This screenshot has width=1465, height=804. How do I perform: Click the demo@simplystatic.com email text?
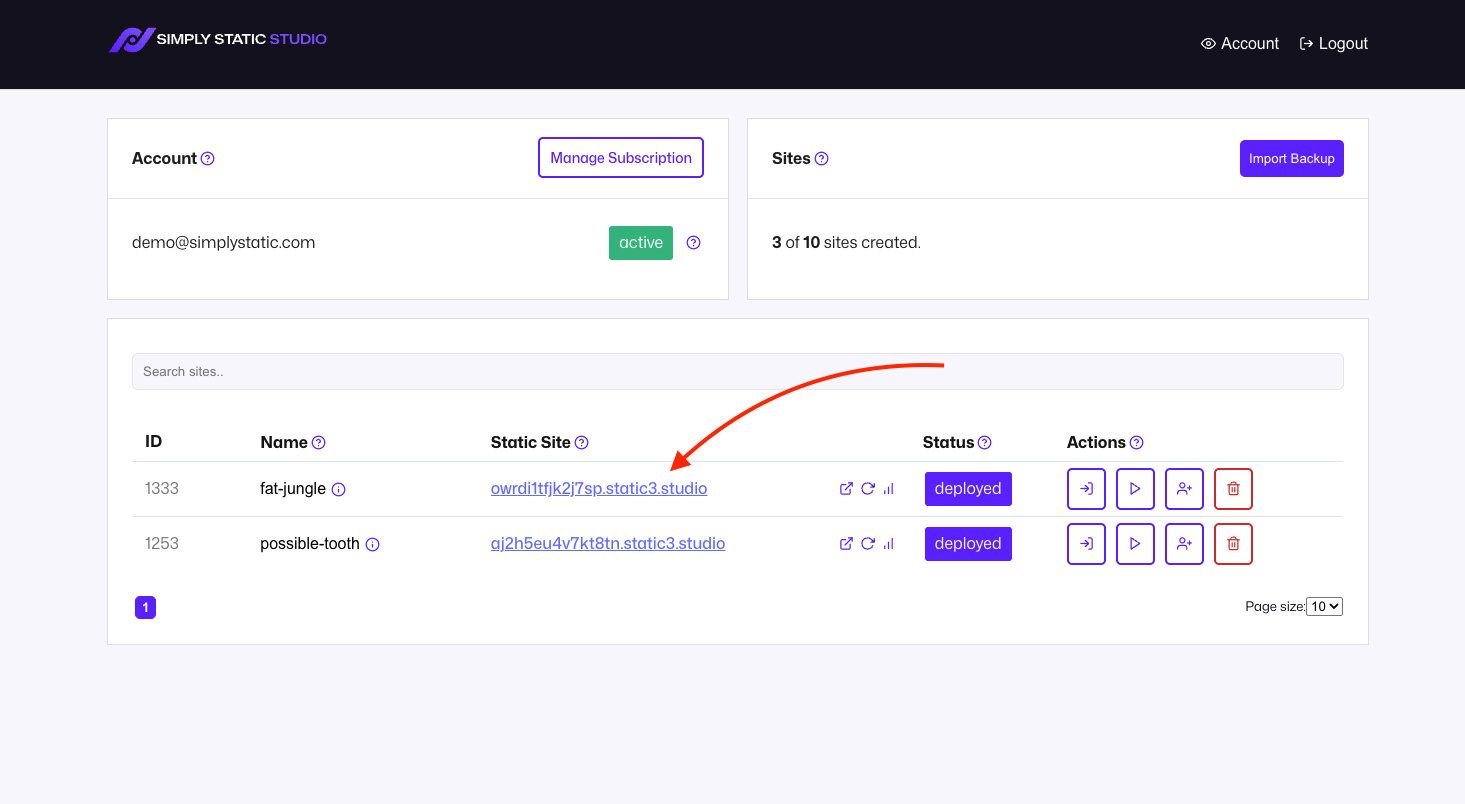pos(223,243)
